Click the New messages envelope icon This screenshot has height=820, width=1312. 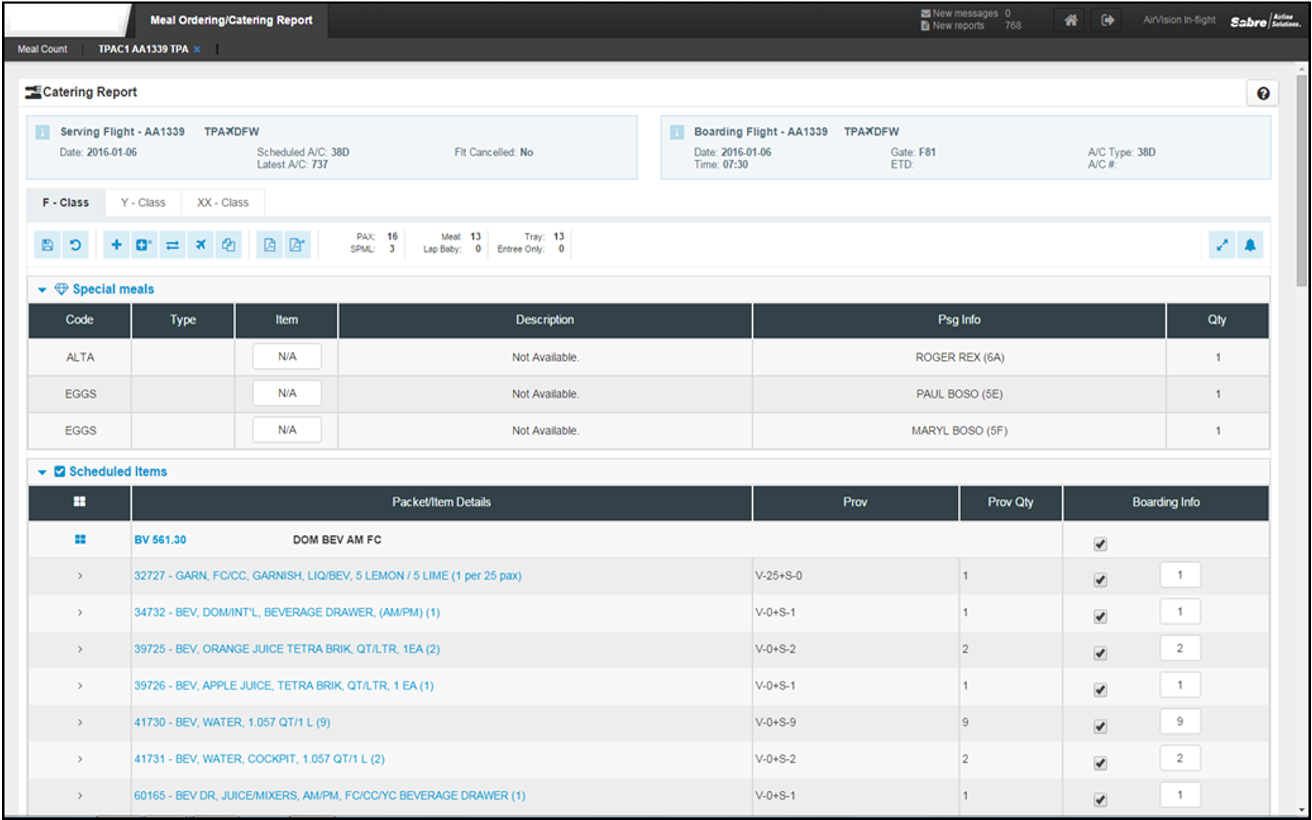click(x=925, y=14)
